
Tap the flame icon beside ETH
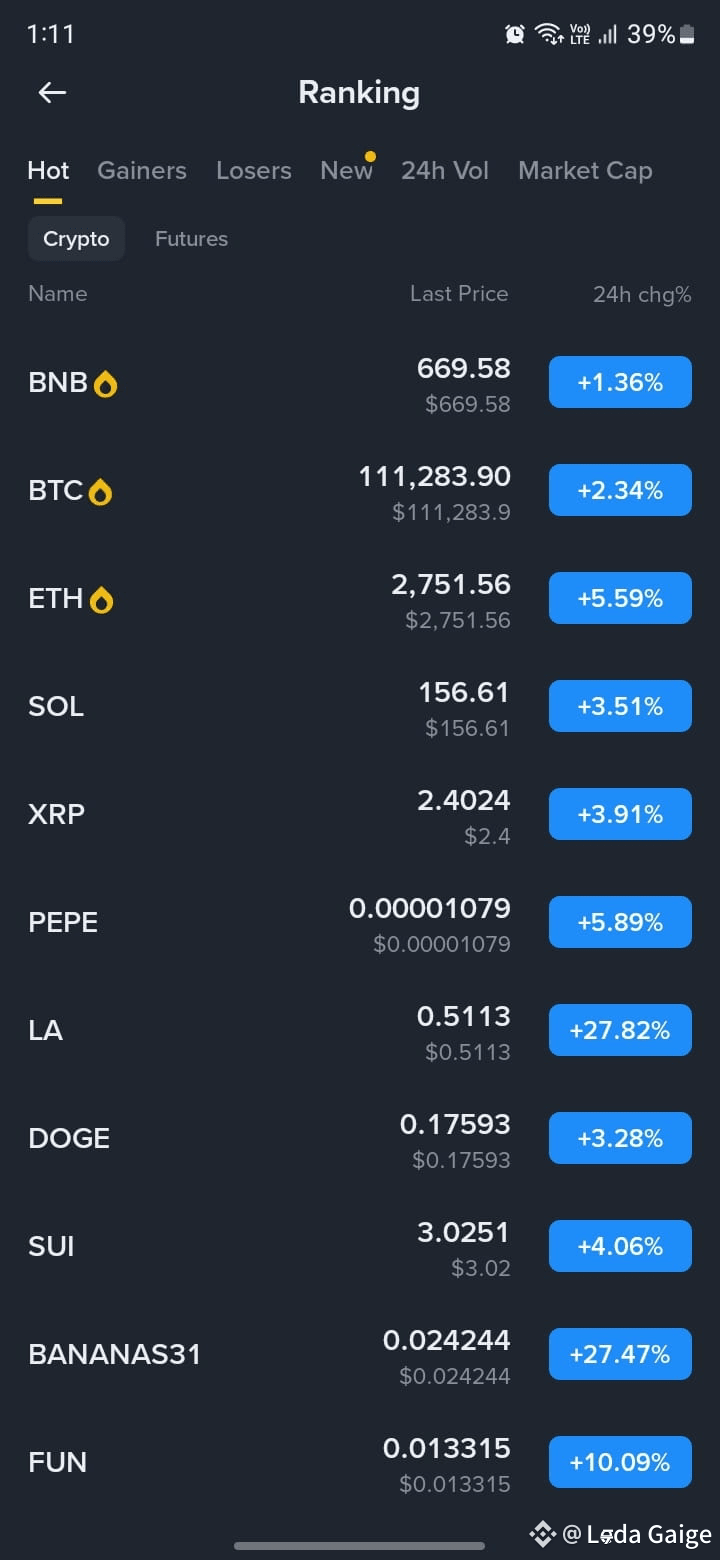pos(101,600)
